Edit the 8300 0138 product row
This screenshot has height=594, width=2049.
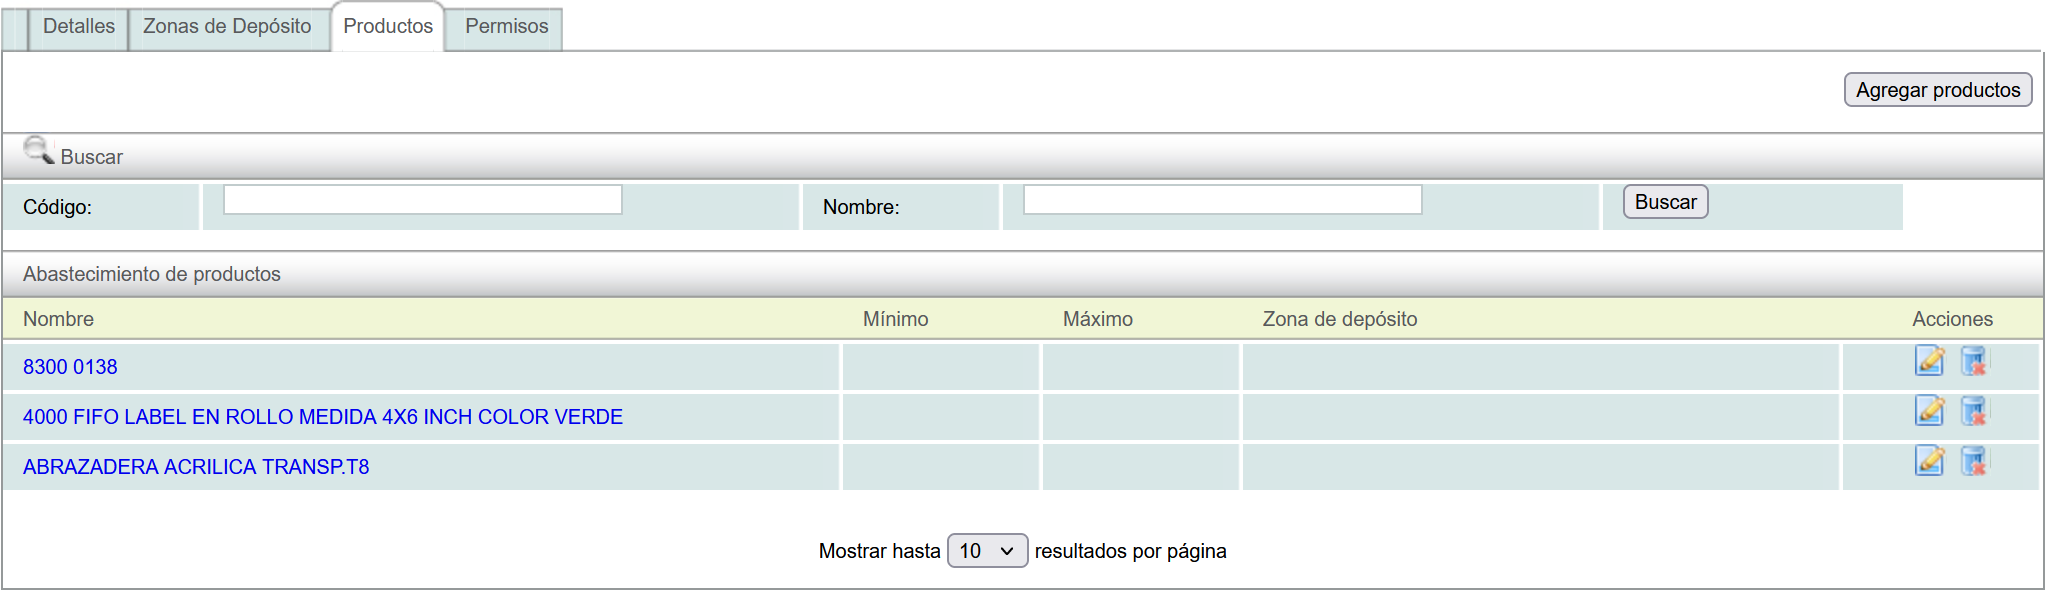pyautogui.click(x=1929, y=361)
